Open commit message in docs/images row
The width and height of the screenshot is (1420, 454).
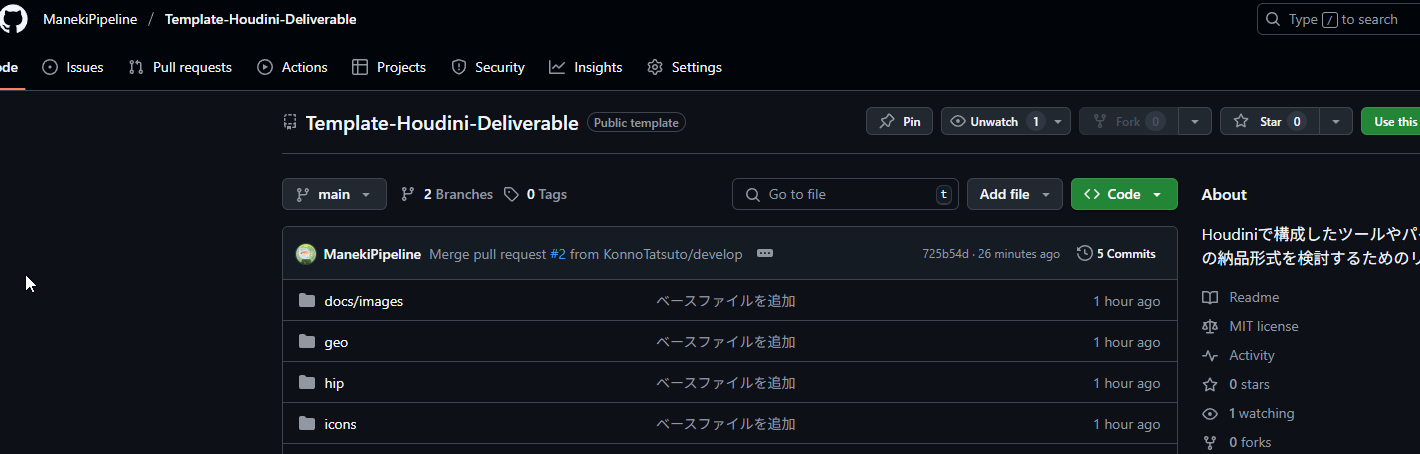(x=726, y=301)
